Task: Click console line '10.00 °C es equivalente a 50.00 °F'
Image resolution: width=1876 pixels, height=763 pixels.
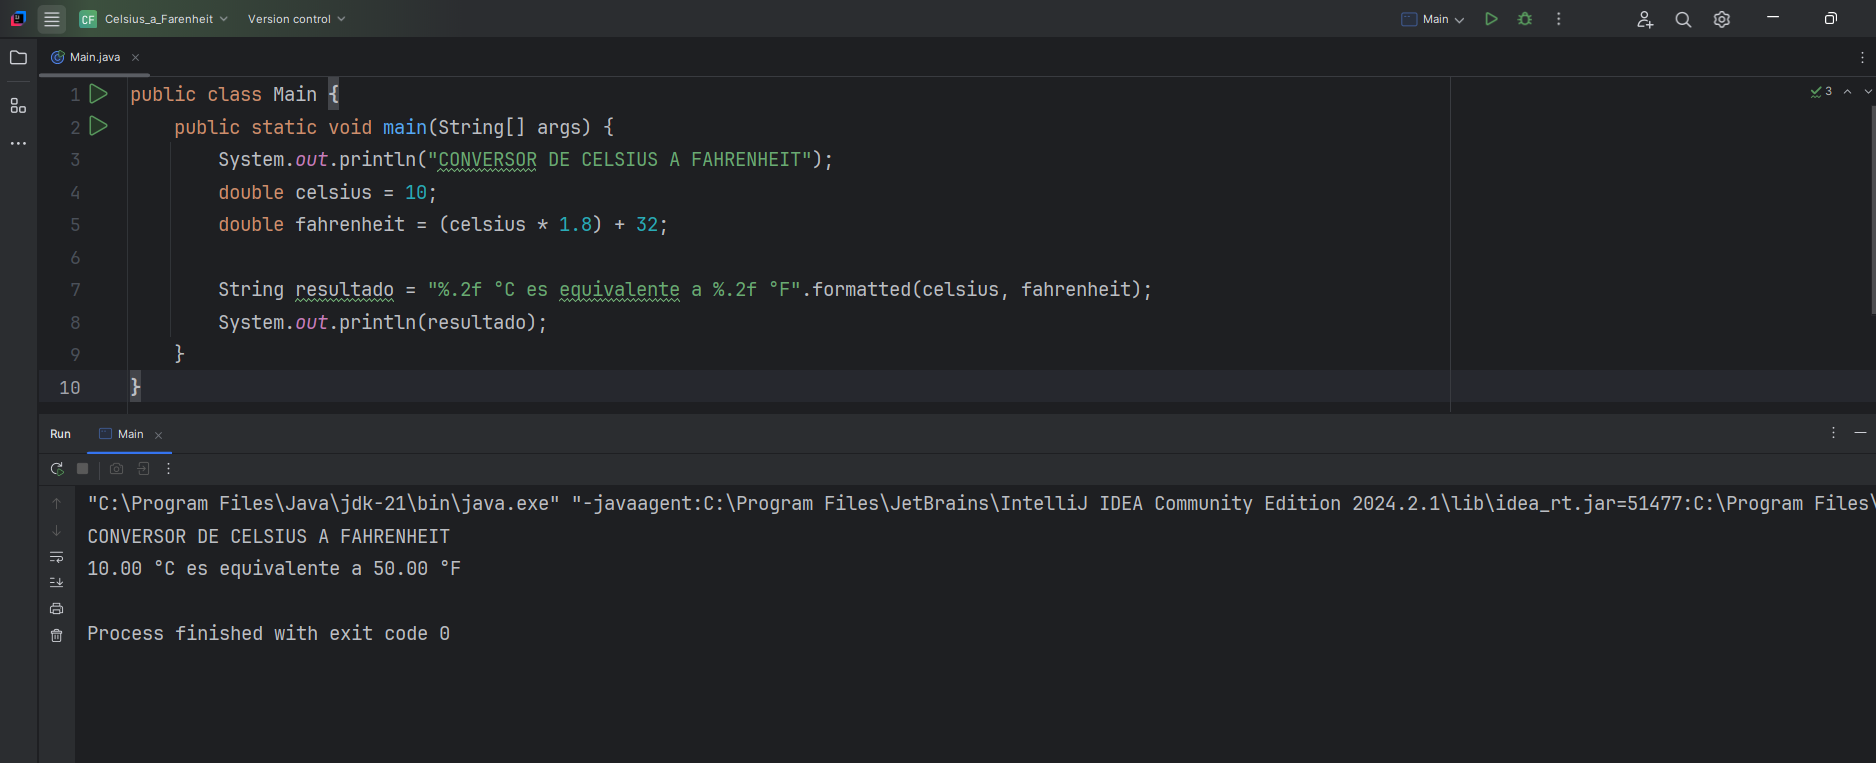Action: pos(274,568)
